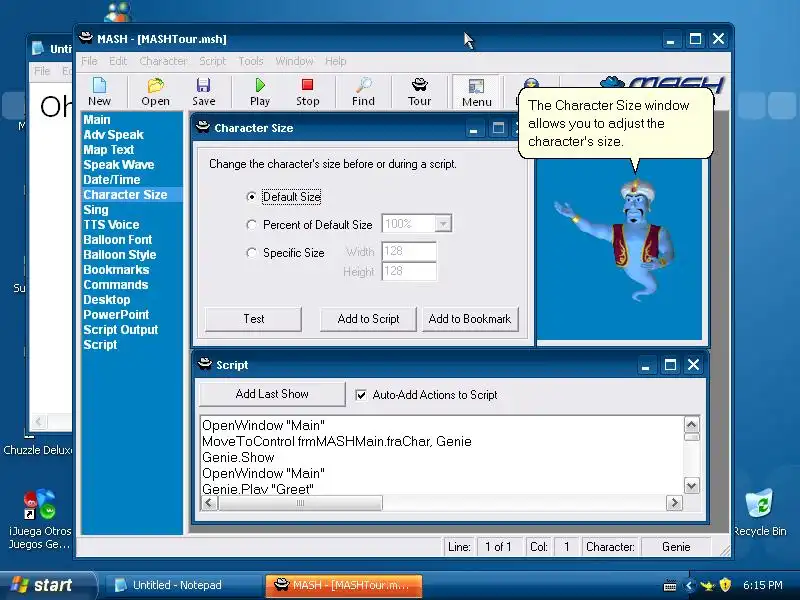Open Speak Wave in the sidebar
The image size is (800, 600).
tap(118, 164)
